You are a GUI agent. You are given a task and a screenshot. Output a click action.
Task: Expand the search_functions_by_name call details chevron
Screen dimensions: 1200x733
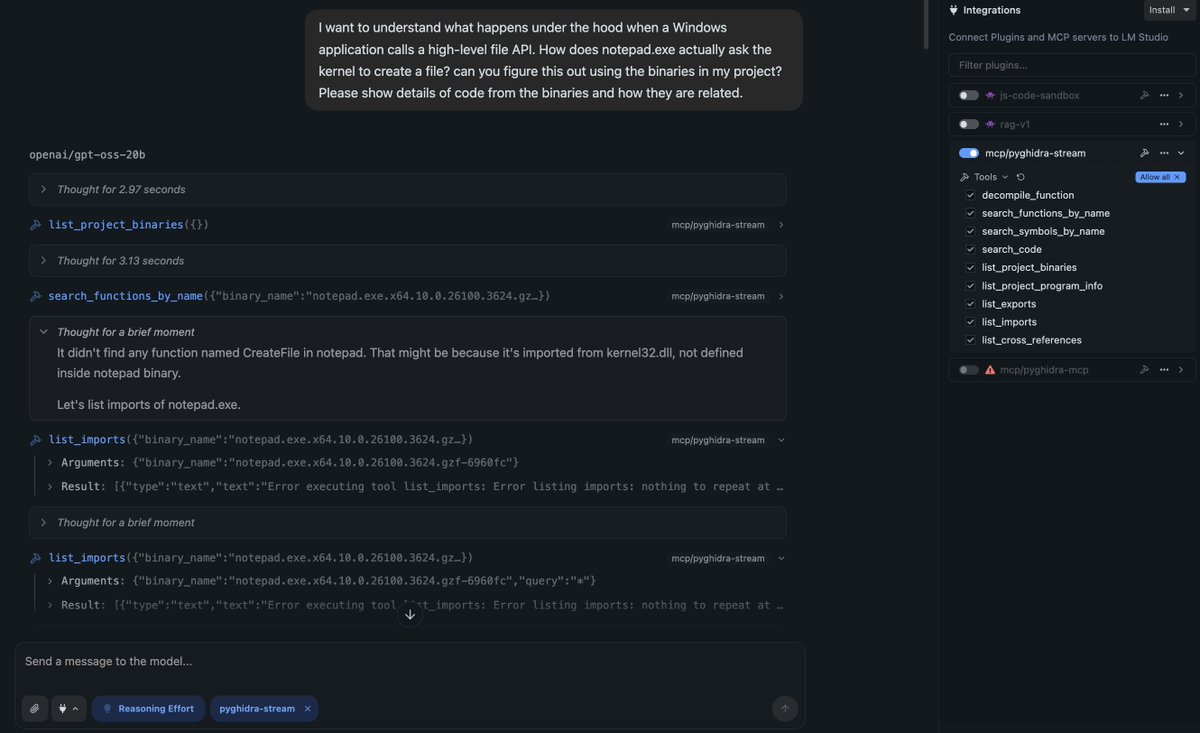[x=781, y=296]
